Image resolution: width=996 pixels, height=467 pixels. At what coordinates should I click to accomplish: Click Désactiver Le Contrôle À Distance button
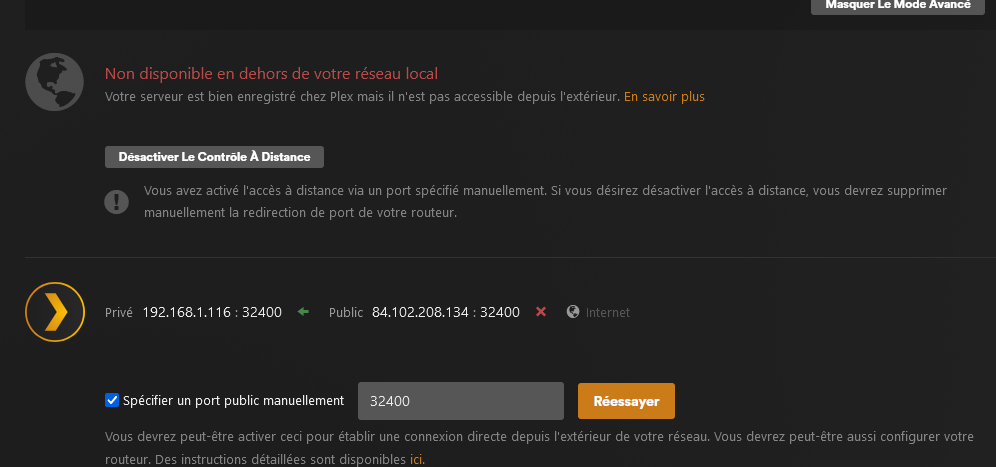click(x=214, y=157)
